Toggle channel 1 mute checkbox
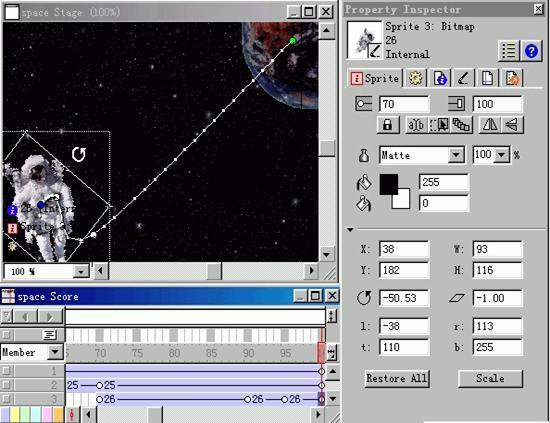Image resolution: width=550 pixels, height=423 pixels. click(x=6, y=371)
